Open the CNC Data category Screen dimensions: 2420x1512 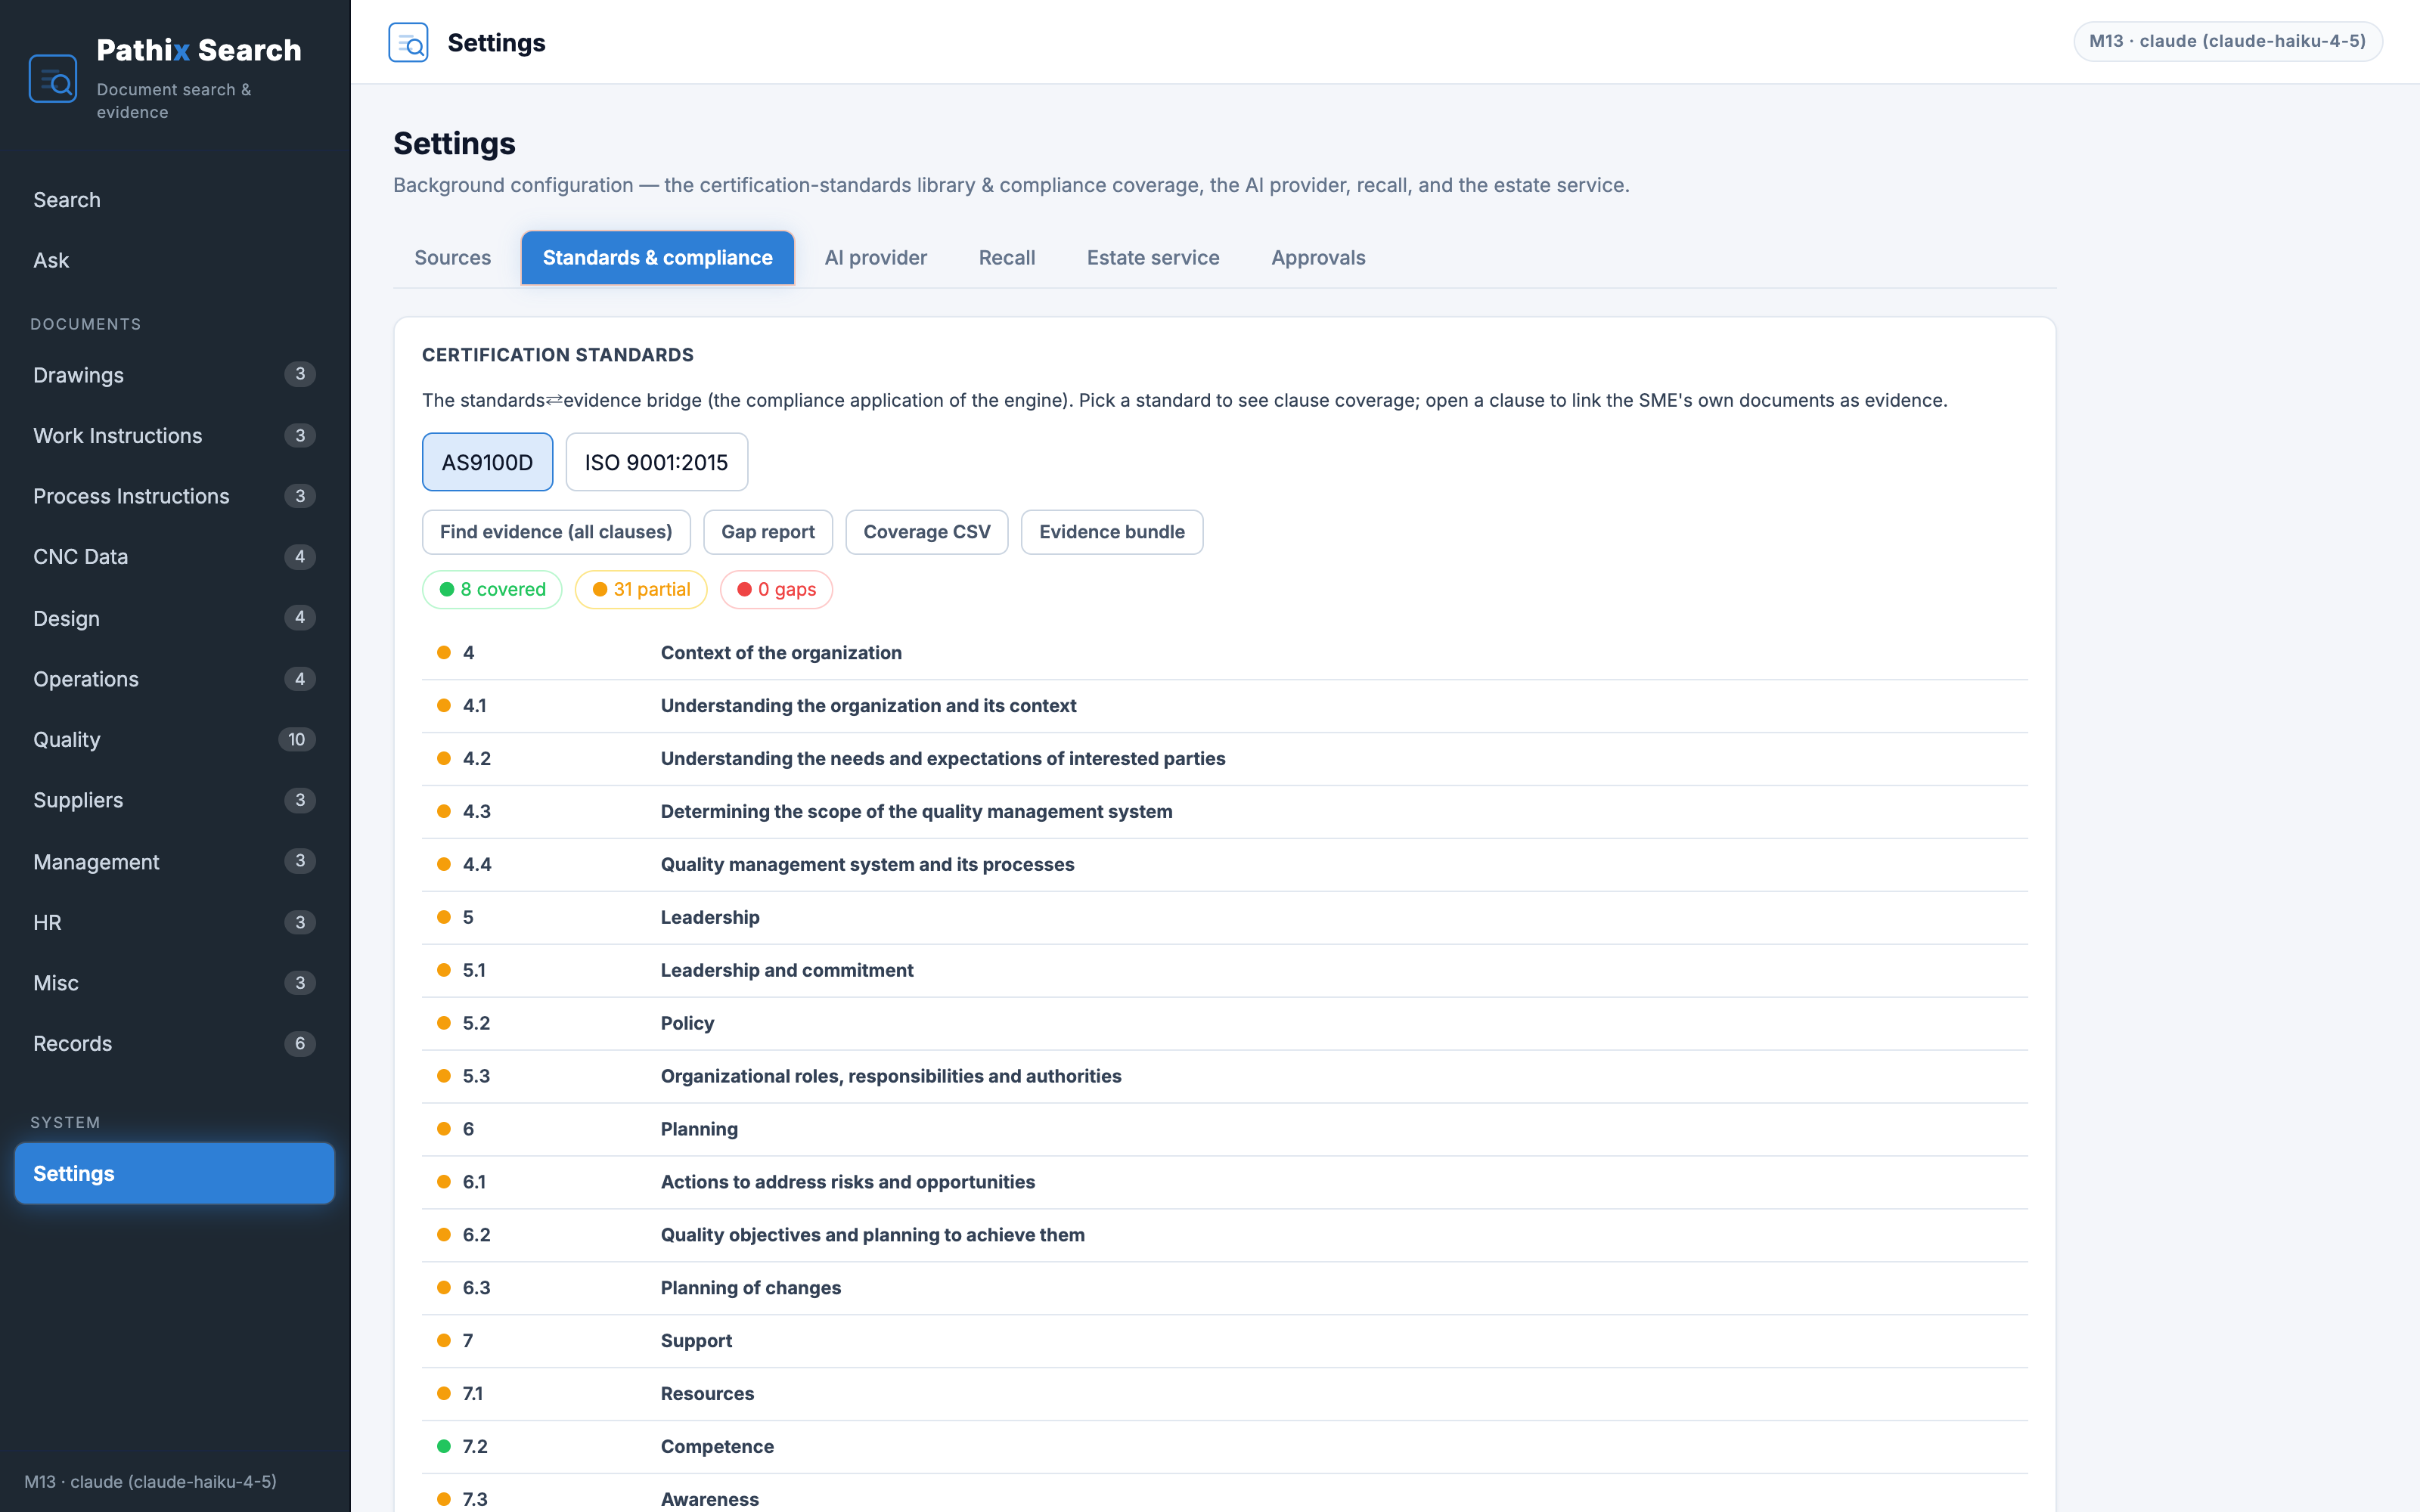coord(175,557)
